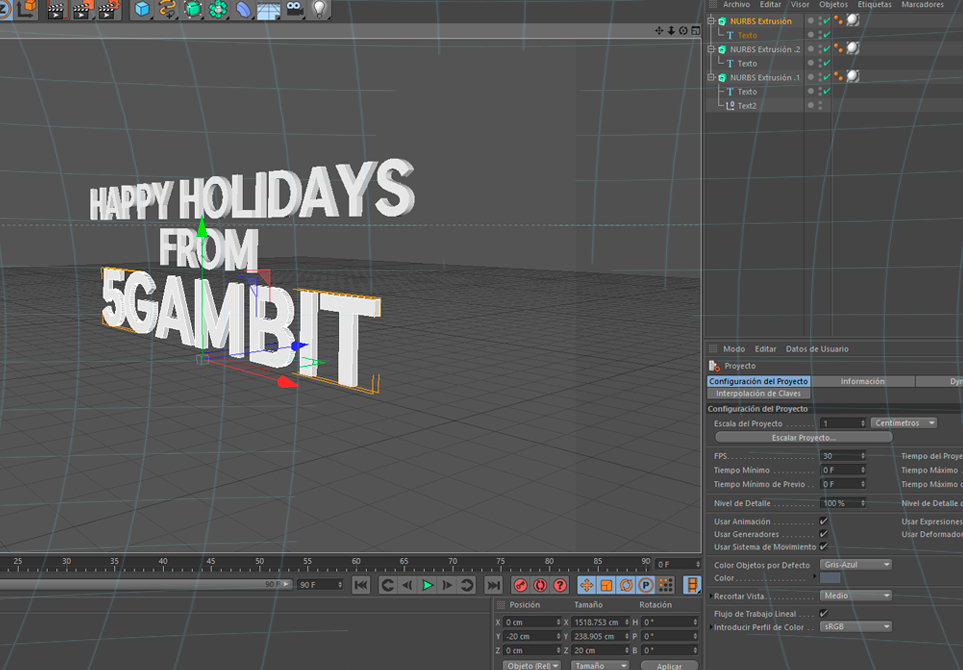Select the orange rotation key toggle icon
The image size is (963, 670).
(x=626, y=585)
